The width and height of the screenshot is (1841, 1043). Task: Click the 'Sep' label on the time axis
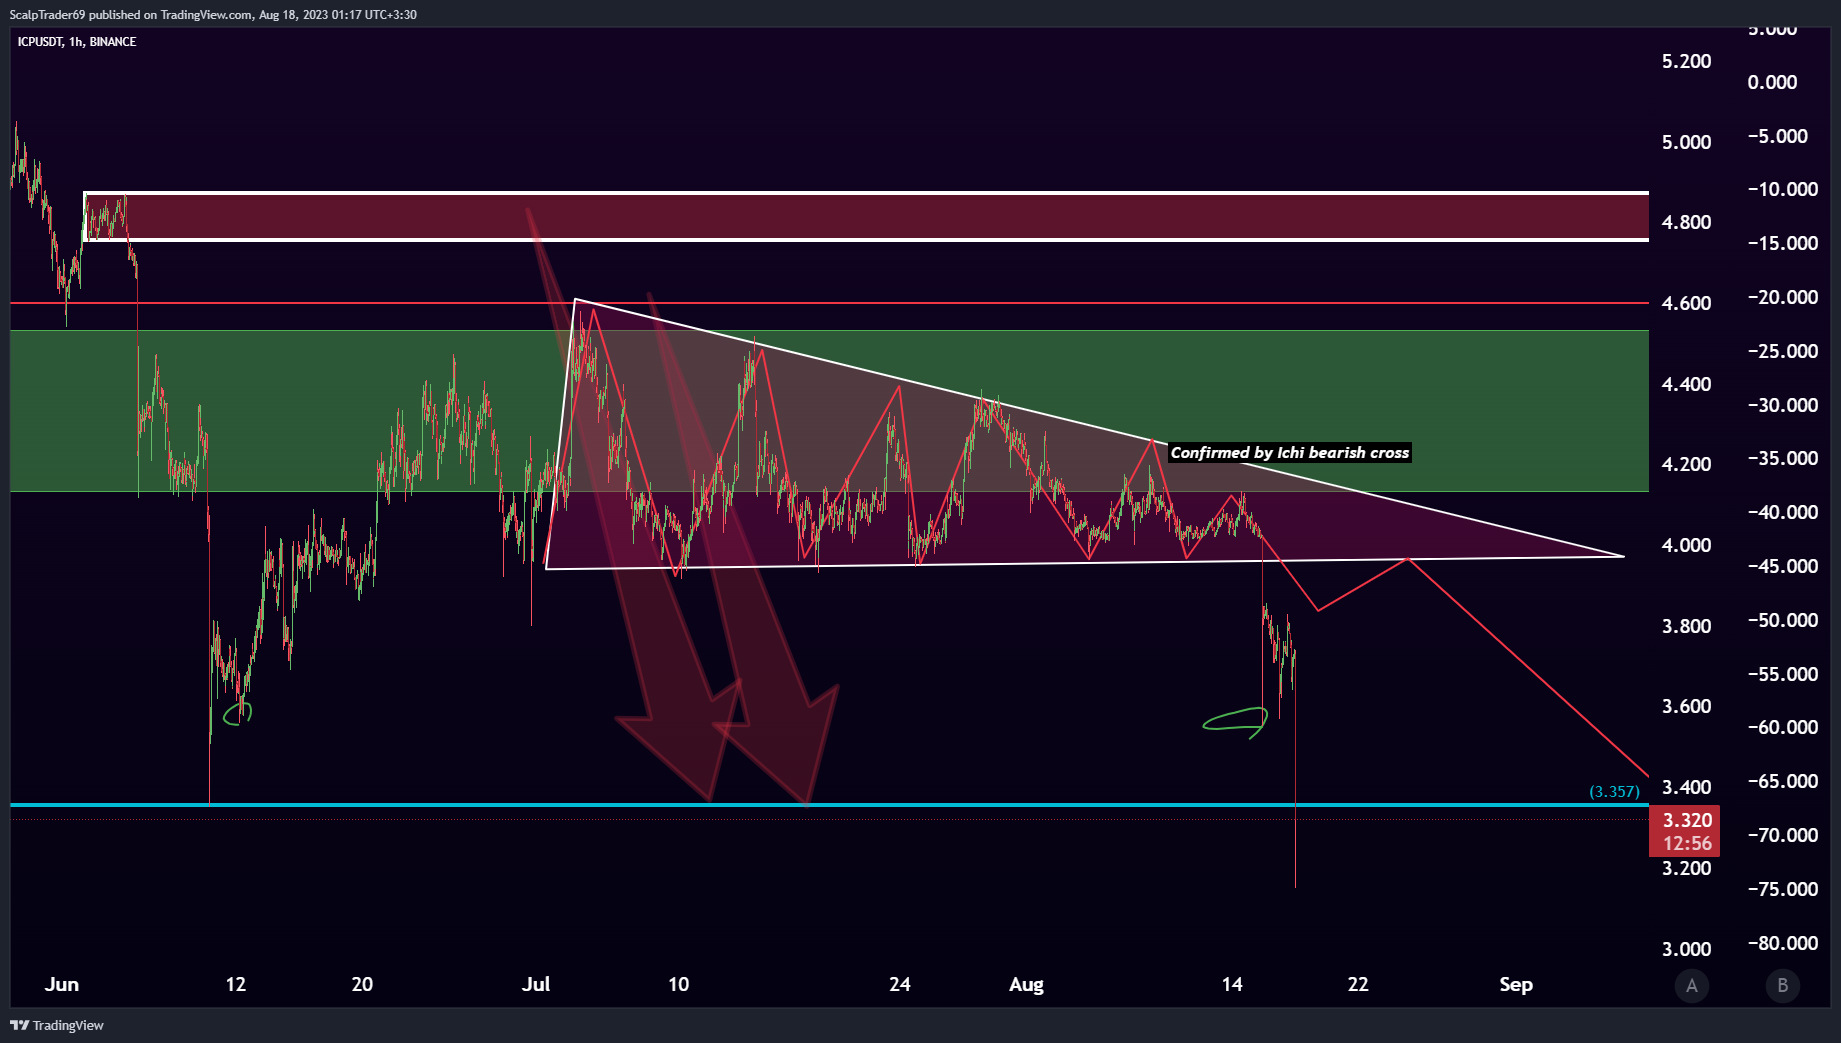[x=1516, y=984]
